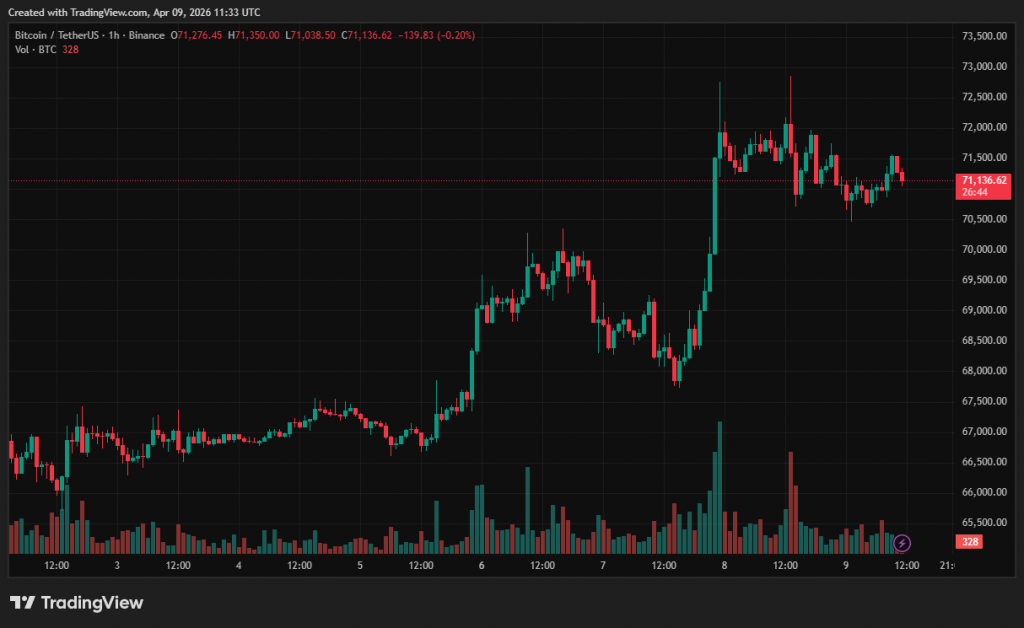
Task: Click the Vol · BTC indicator label
Action: [34, 50]
